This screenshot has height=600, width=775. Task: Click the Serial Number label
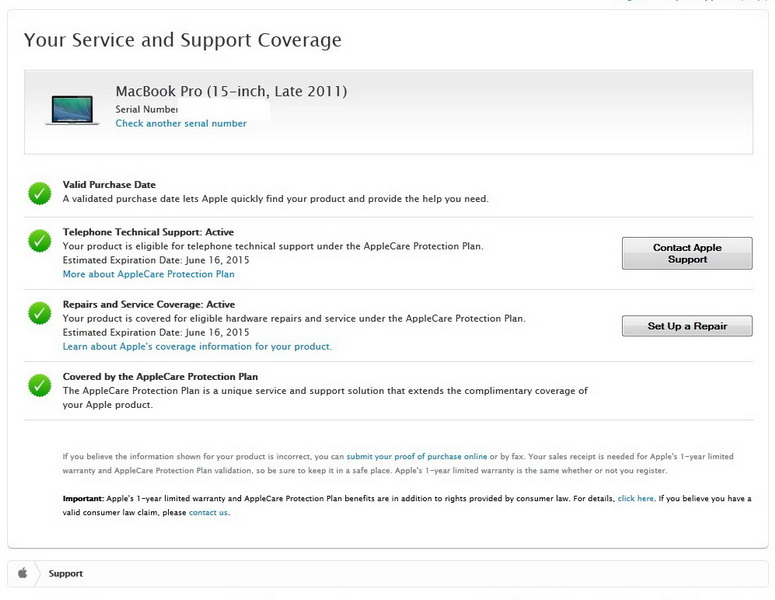point(147,109)
